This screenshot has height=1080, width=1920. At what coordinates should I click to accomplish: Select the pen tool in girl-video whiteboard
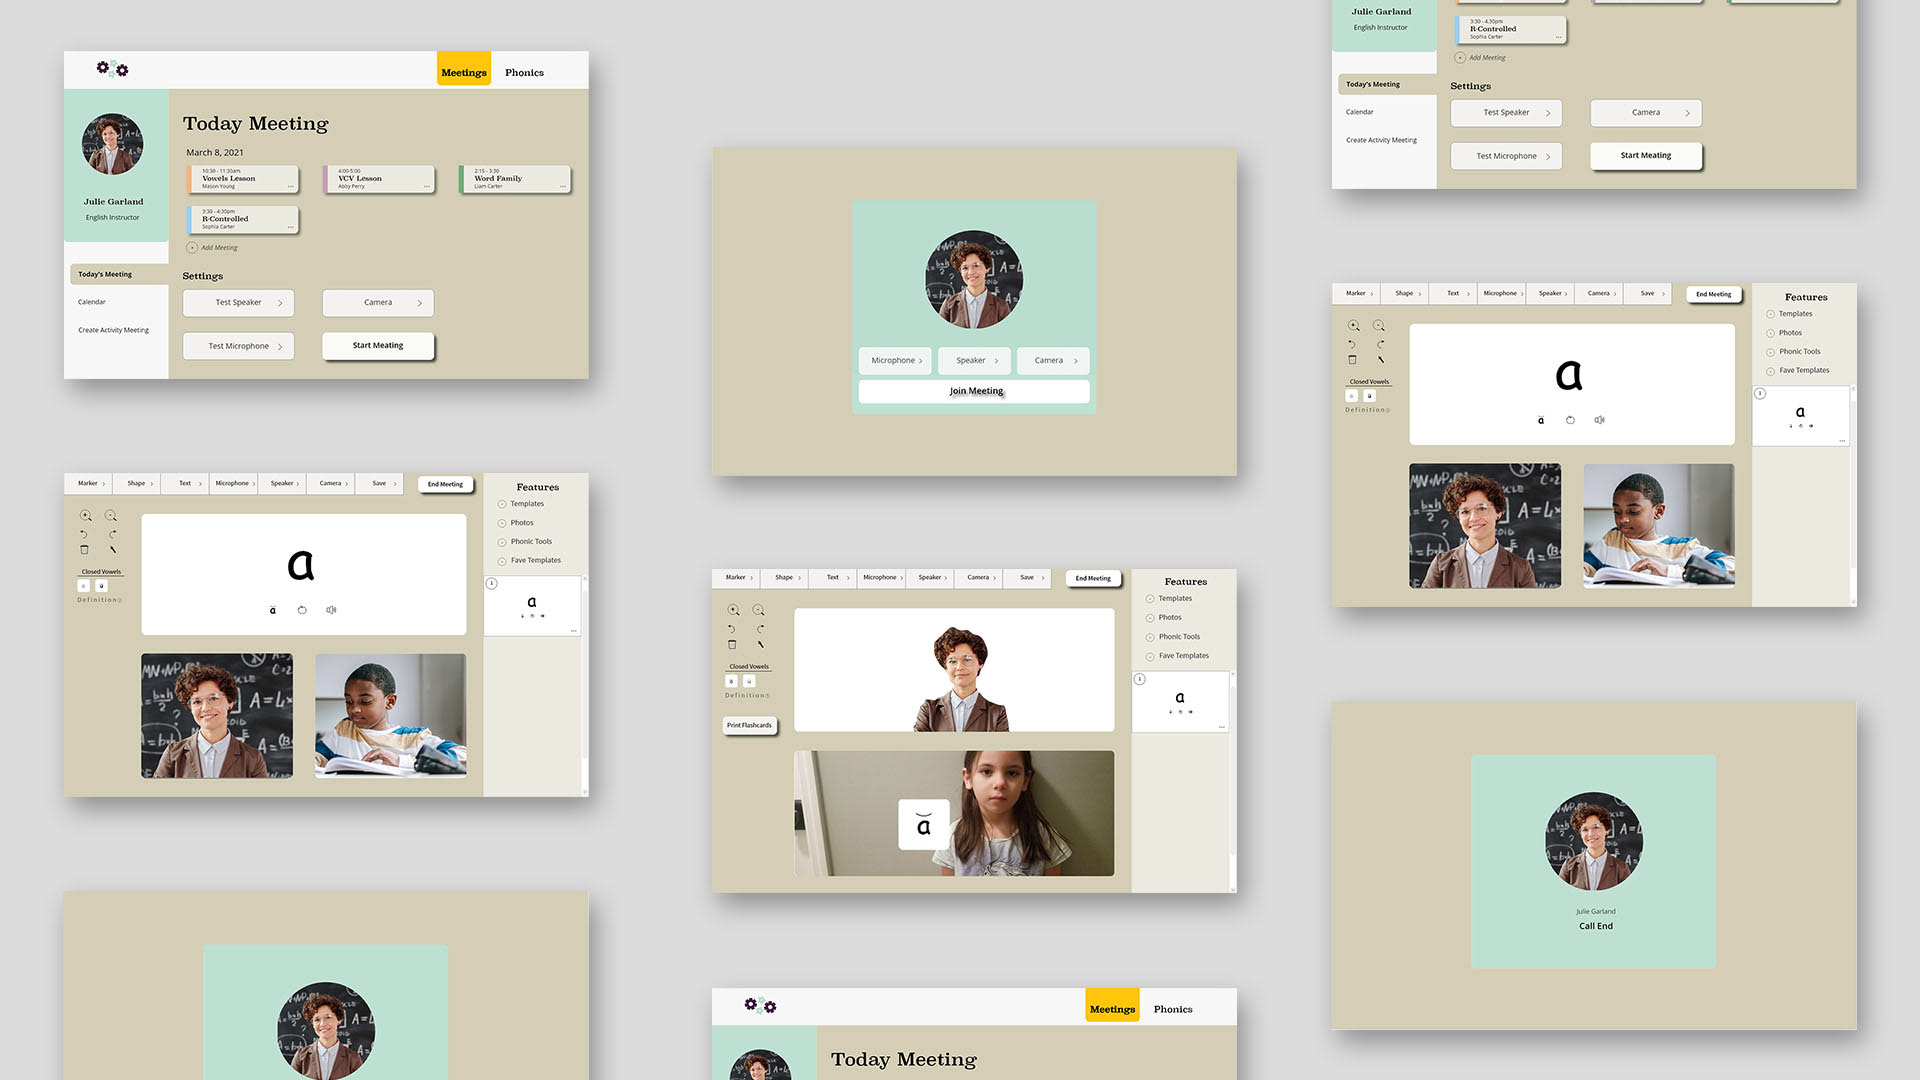[x=760, y=645]
